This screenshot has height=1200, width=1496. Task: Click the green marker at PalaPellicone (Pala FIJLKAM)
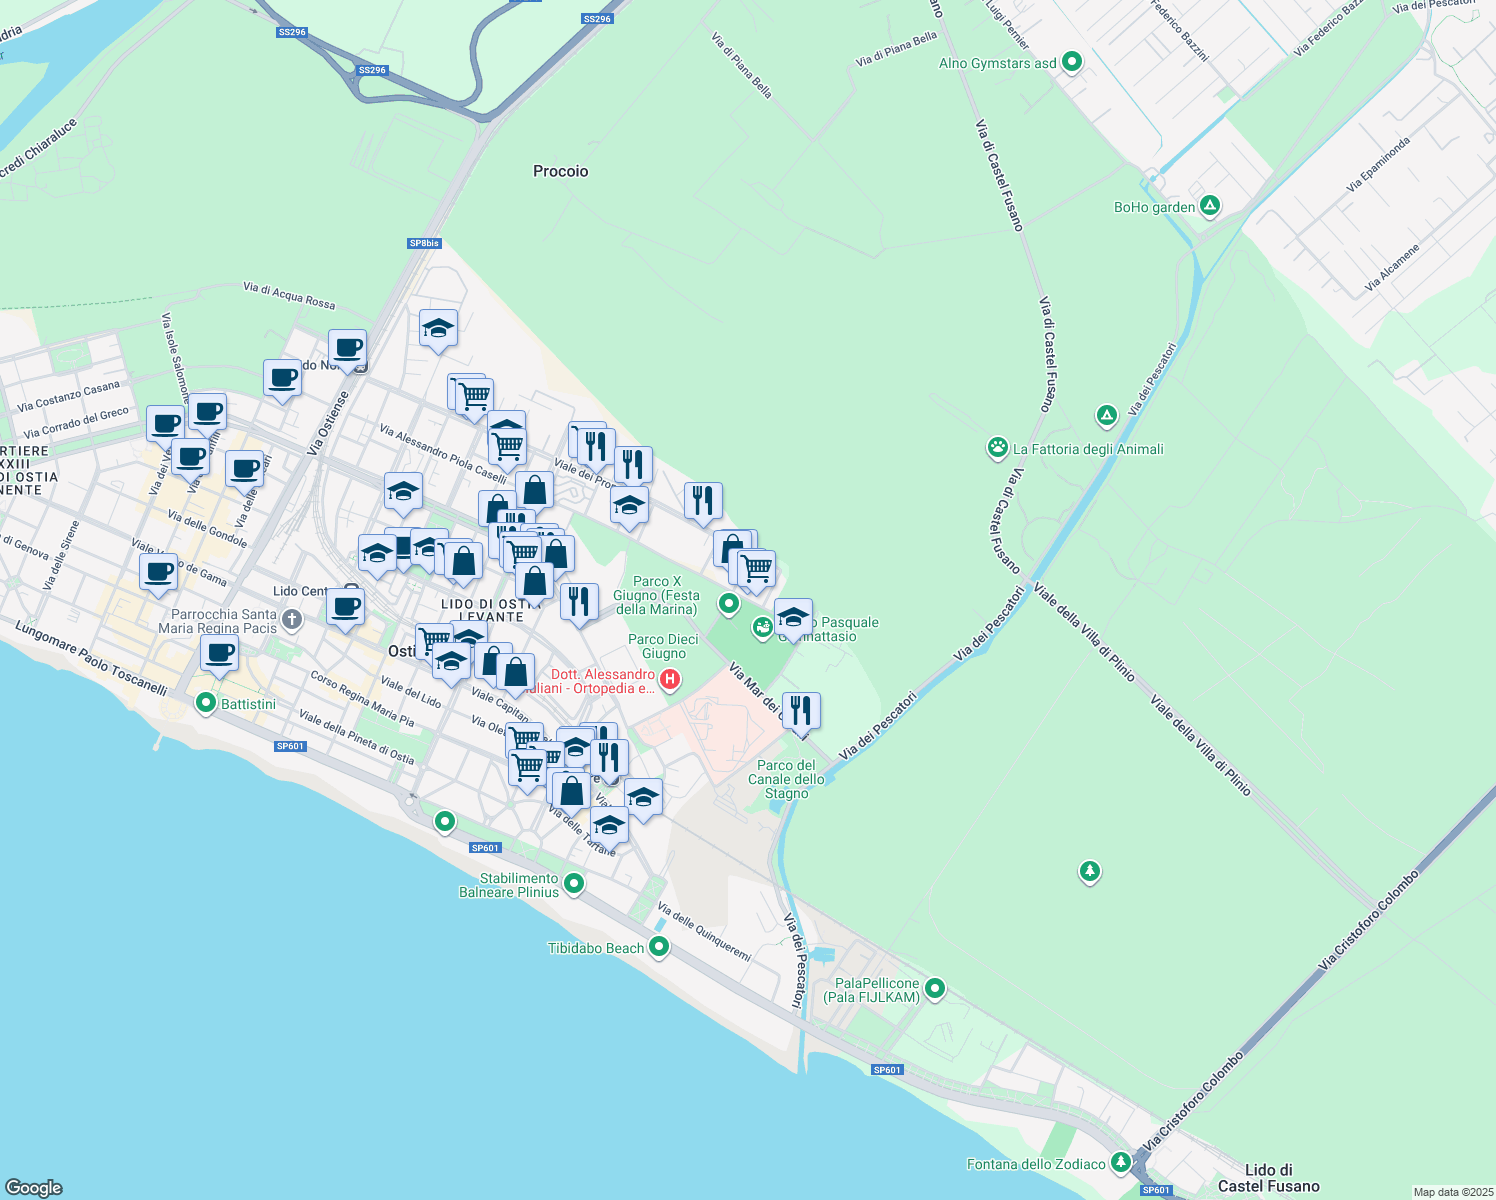coord(934,988)
